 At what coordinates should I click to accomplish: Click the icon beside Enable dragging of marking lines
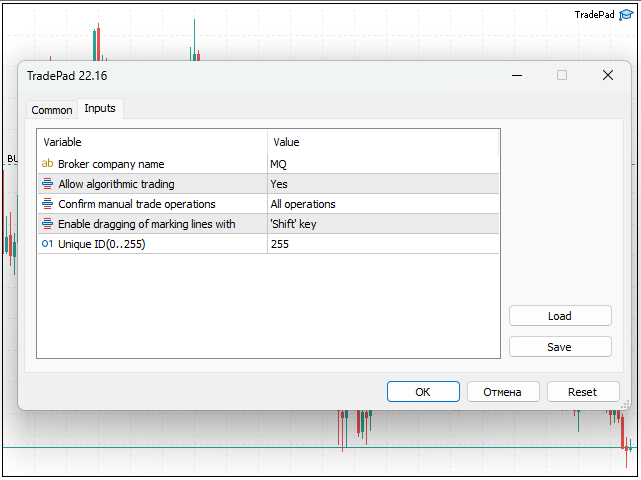point(47,224)
